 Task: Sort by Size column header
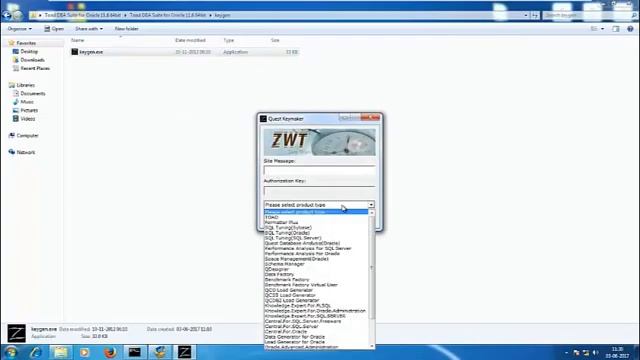pos(275,40)
